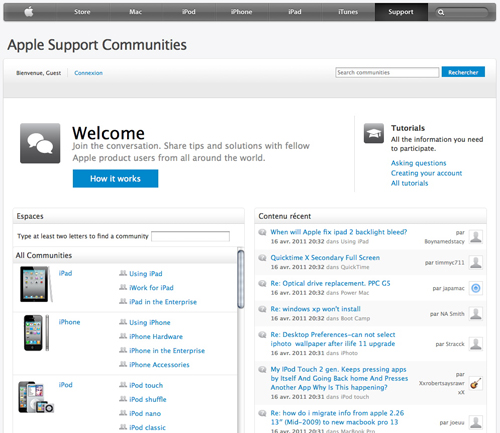Open Quicktime X Secondary Full Screen thread
Viewport: 500px width, 433px height.
(325, 258)
